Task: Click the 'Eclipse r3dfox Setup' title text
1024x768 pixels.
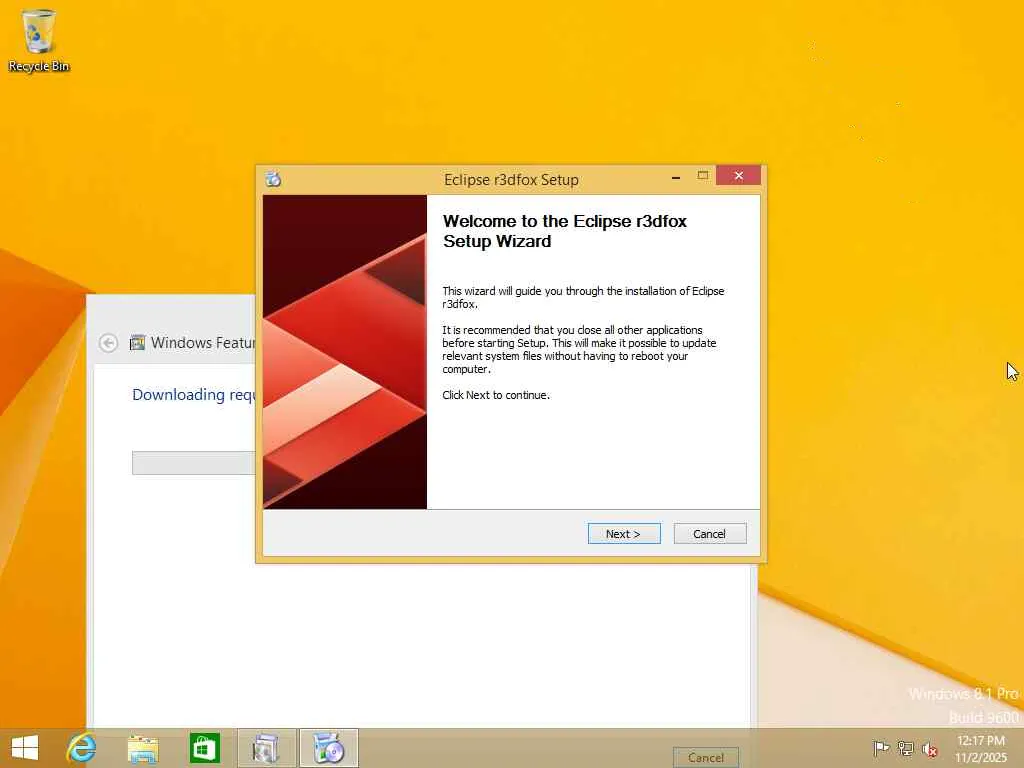Action: 511,180
